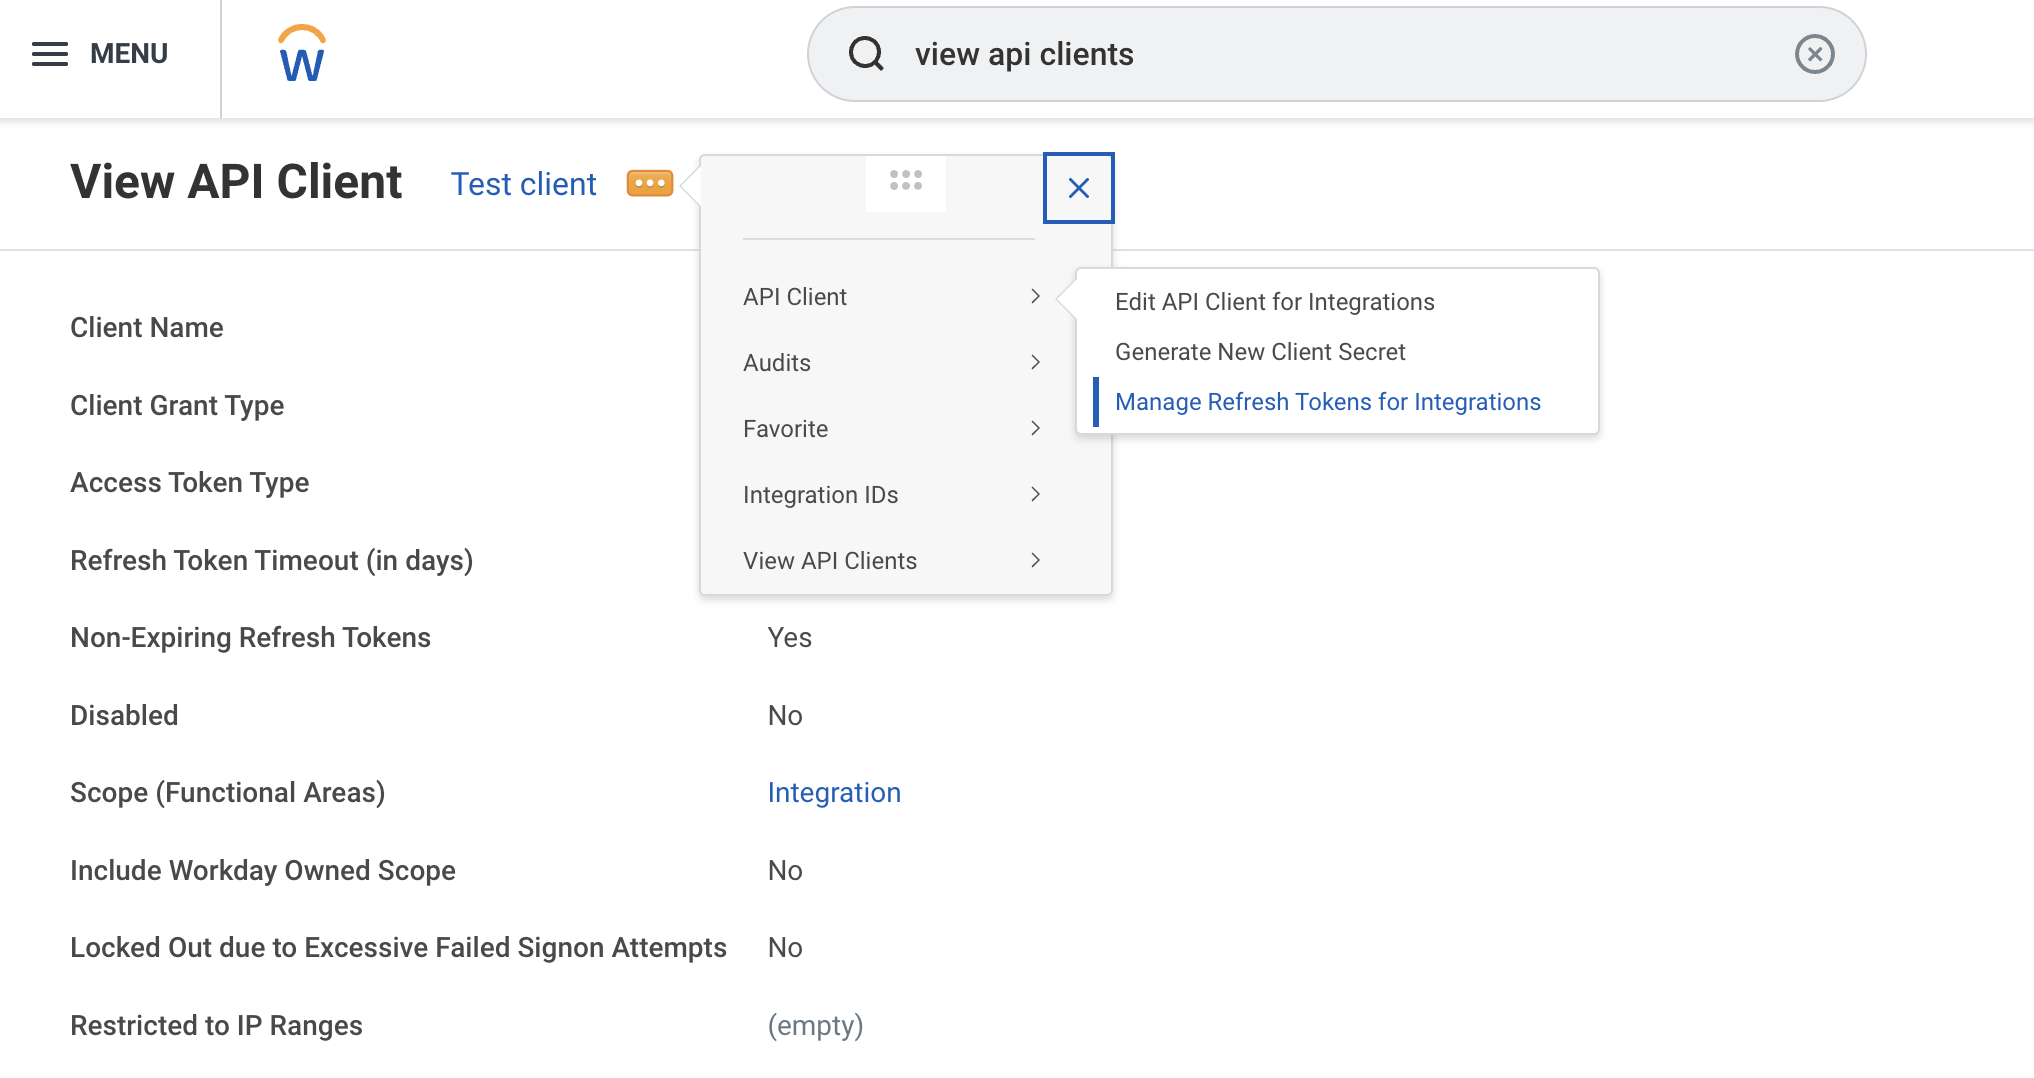
Task: Open the Integration scope link
Action: (x=834, y=792)
